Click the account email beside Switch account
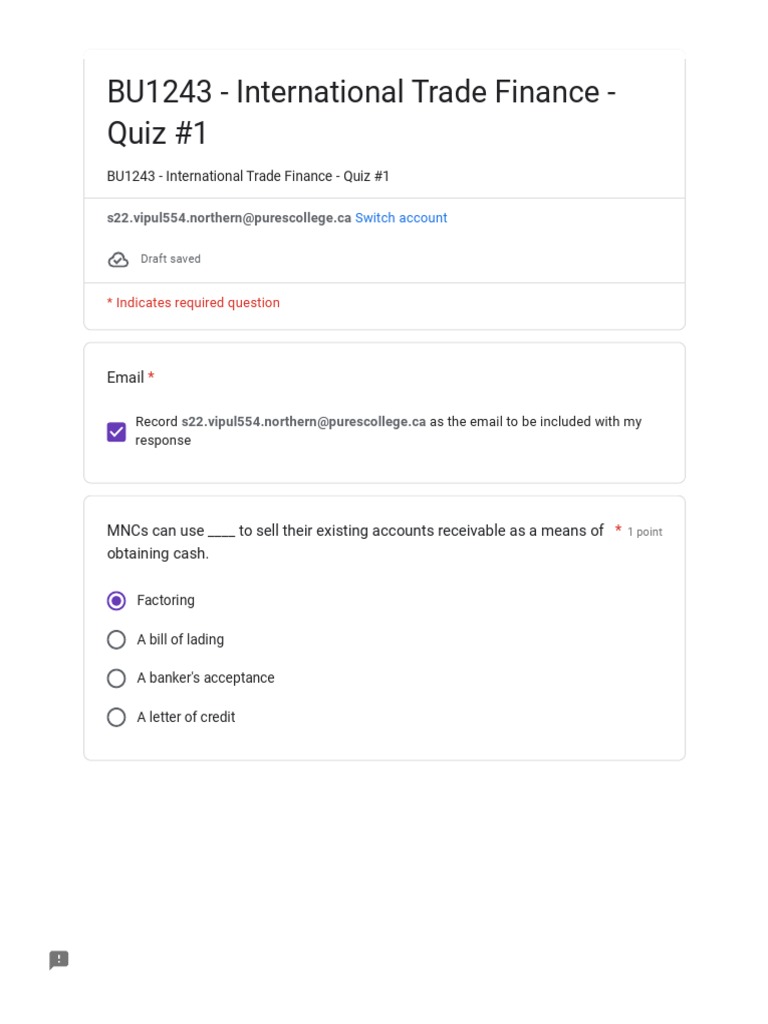768x1024 pixels. 229,218
